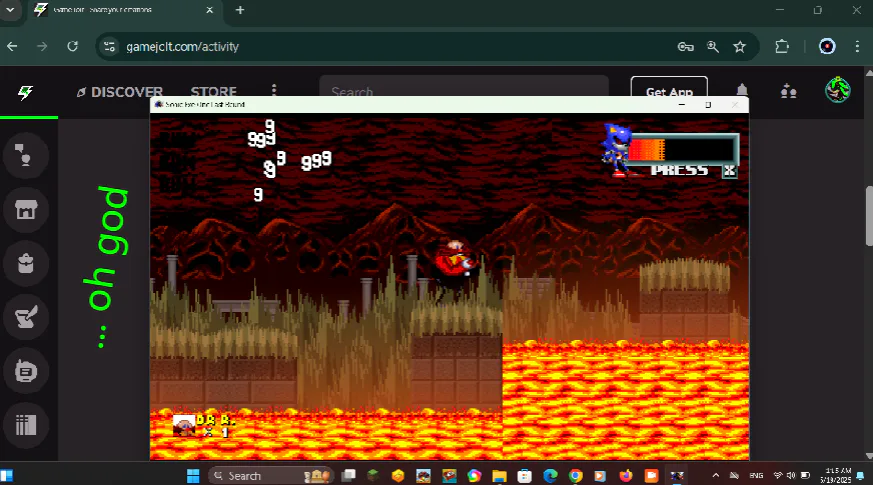Screen dimensions: 873x485
Task: Open Microsoft Store from taskbar
Action: click(x=524, y=476)
